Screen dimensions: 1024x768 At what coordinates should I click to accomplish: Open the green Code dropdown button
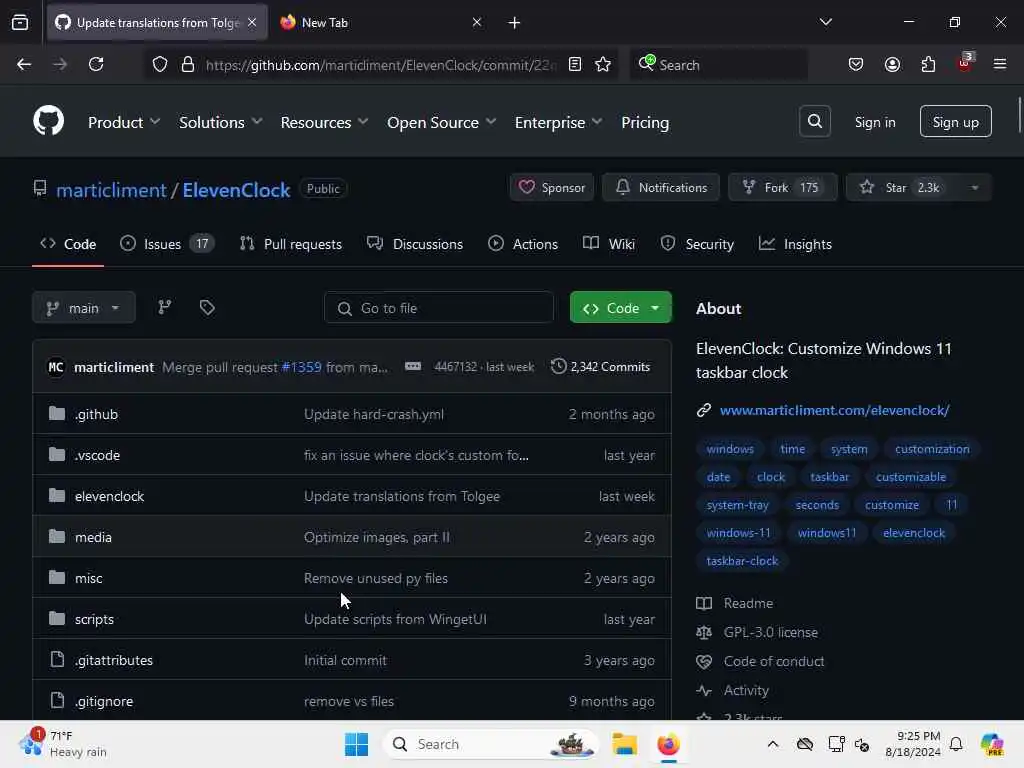pos(620,308)
